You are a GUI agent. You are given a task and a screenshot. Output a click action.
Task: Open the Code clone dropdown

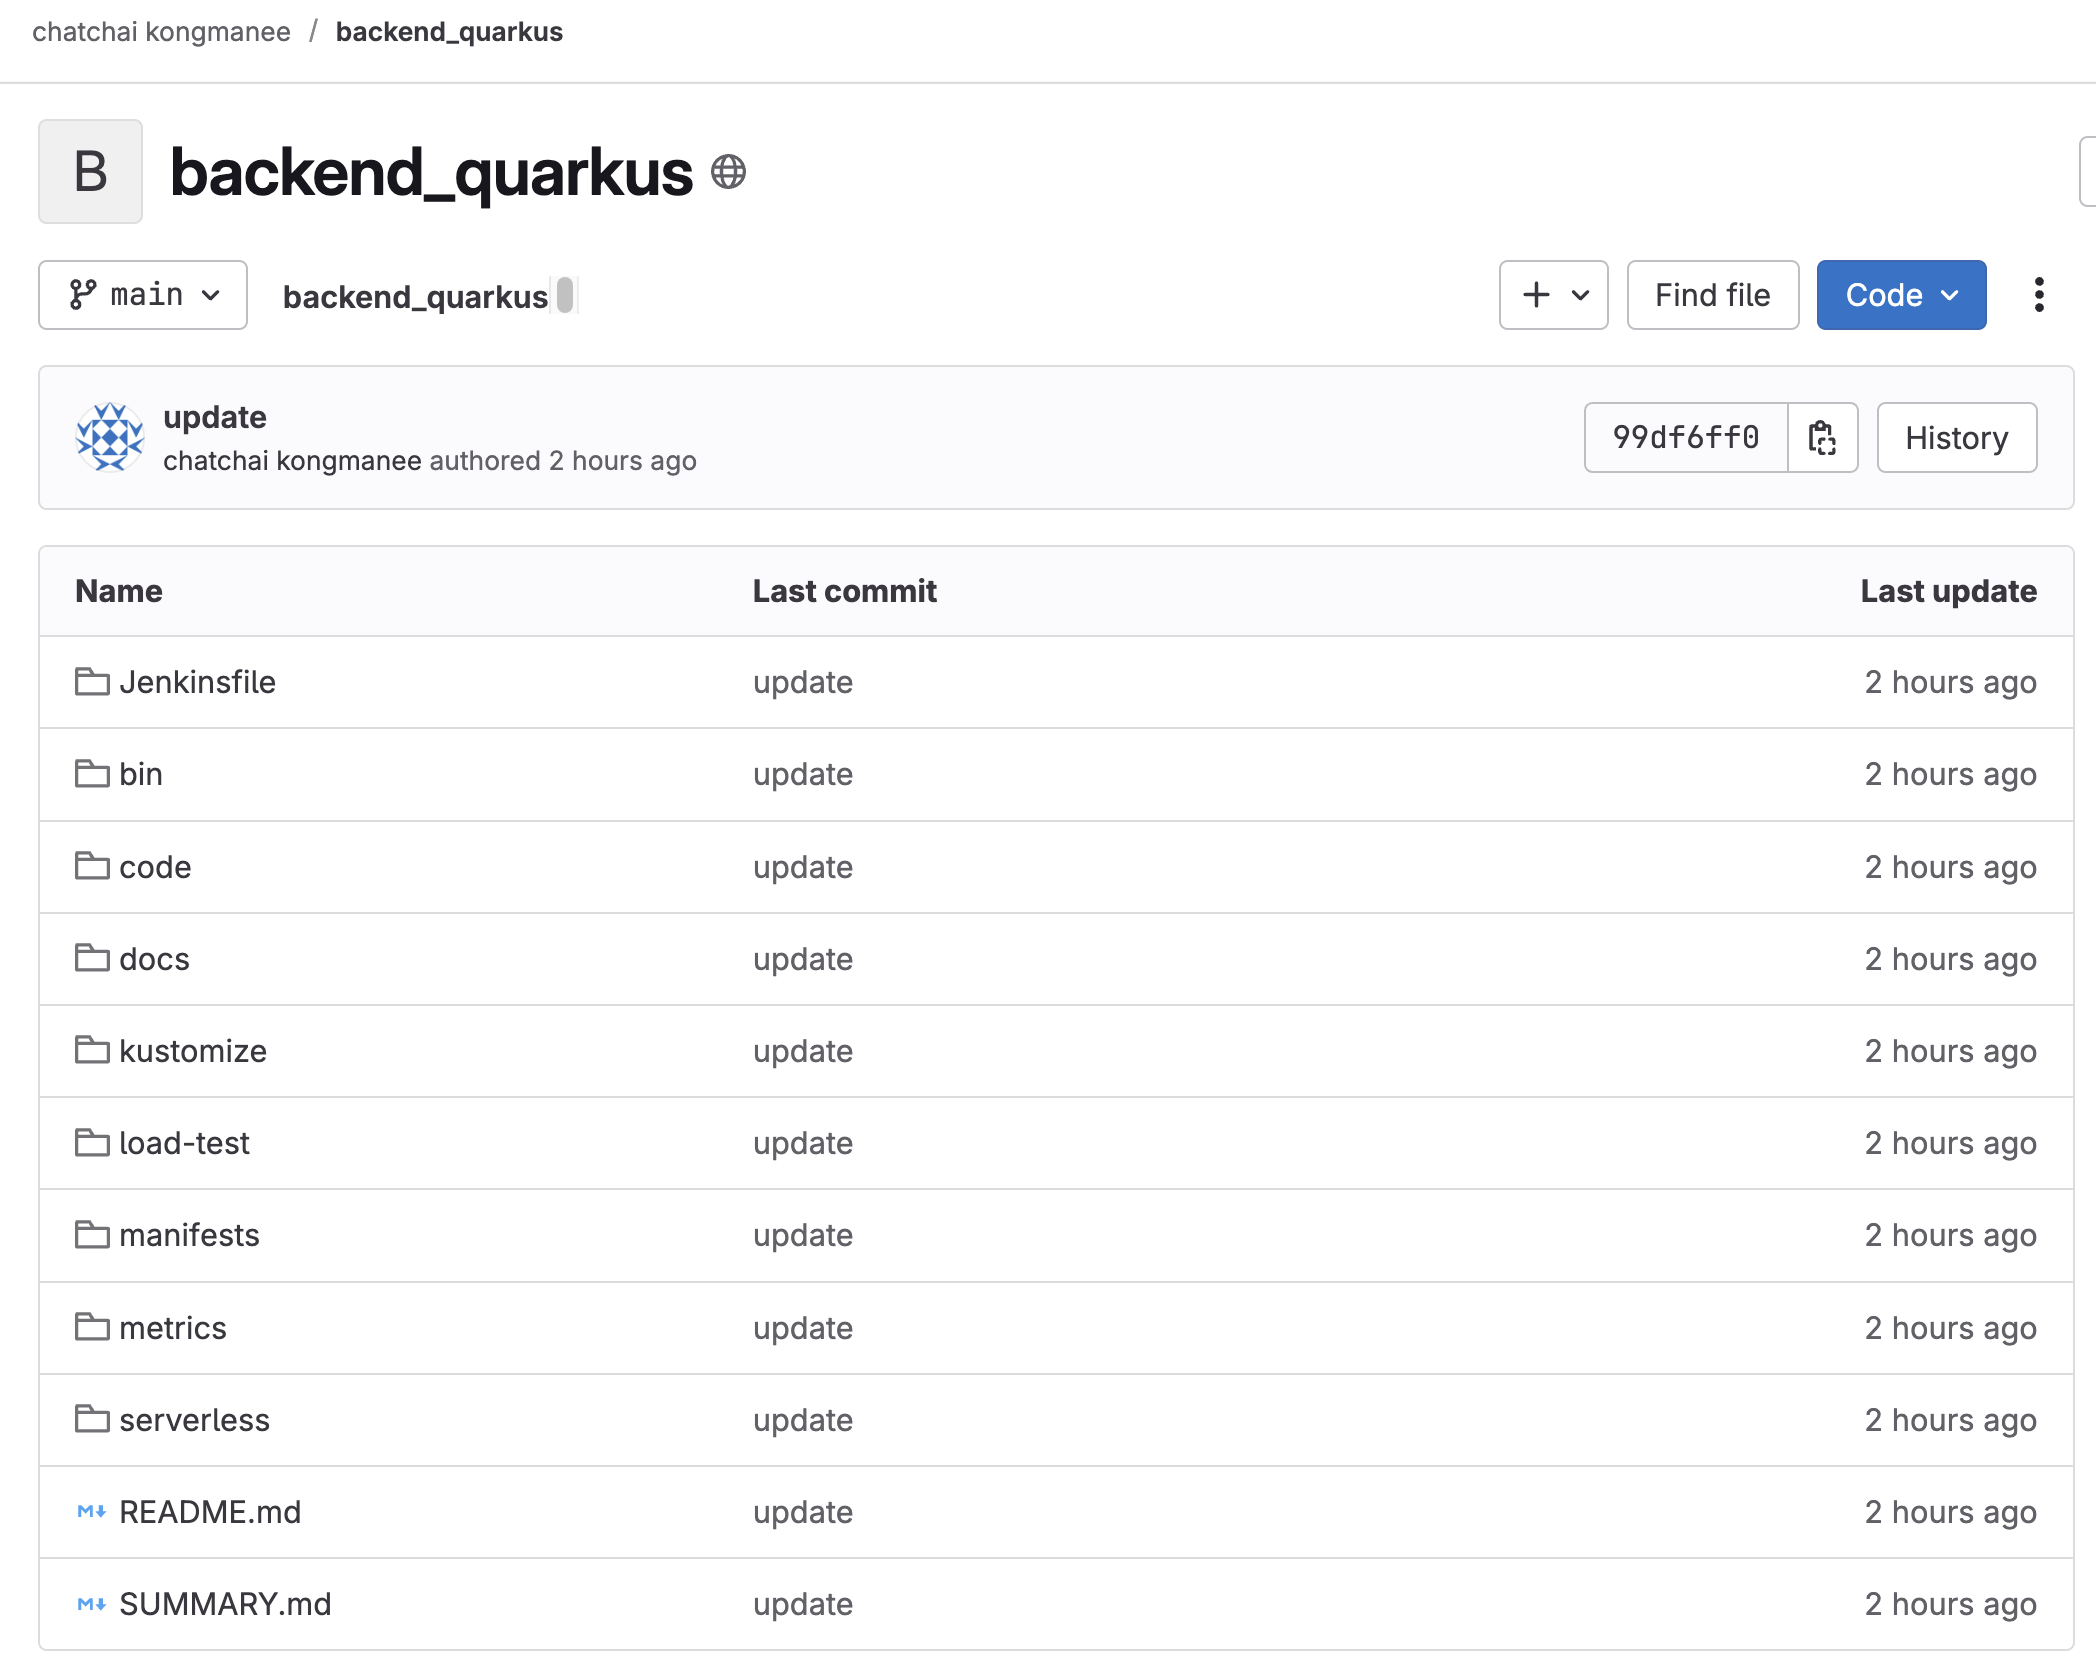click(1901, 295)
